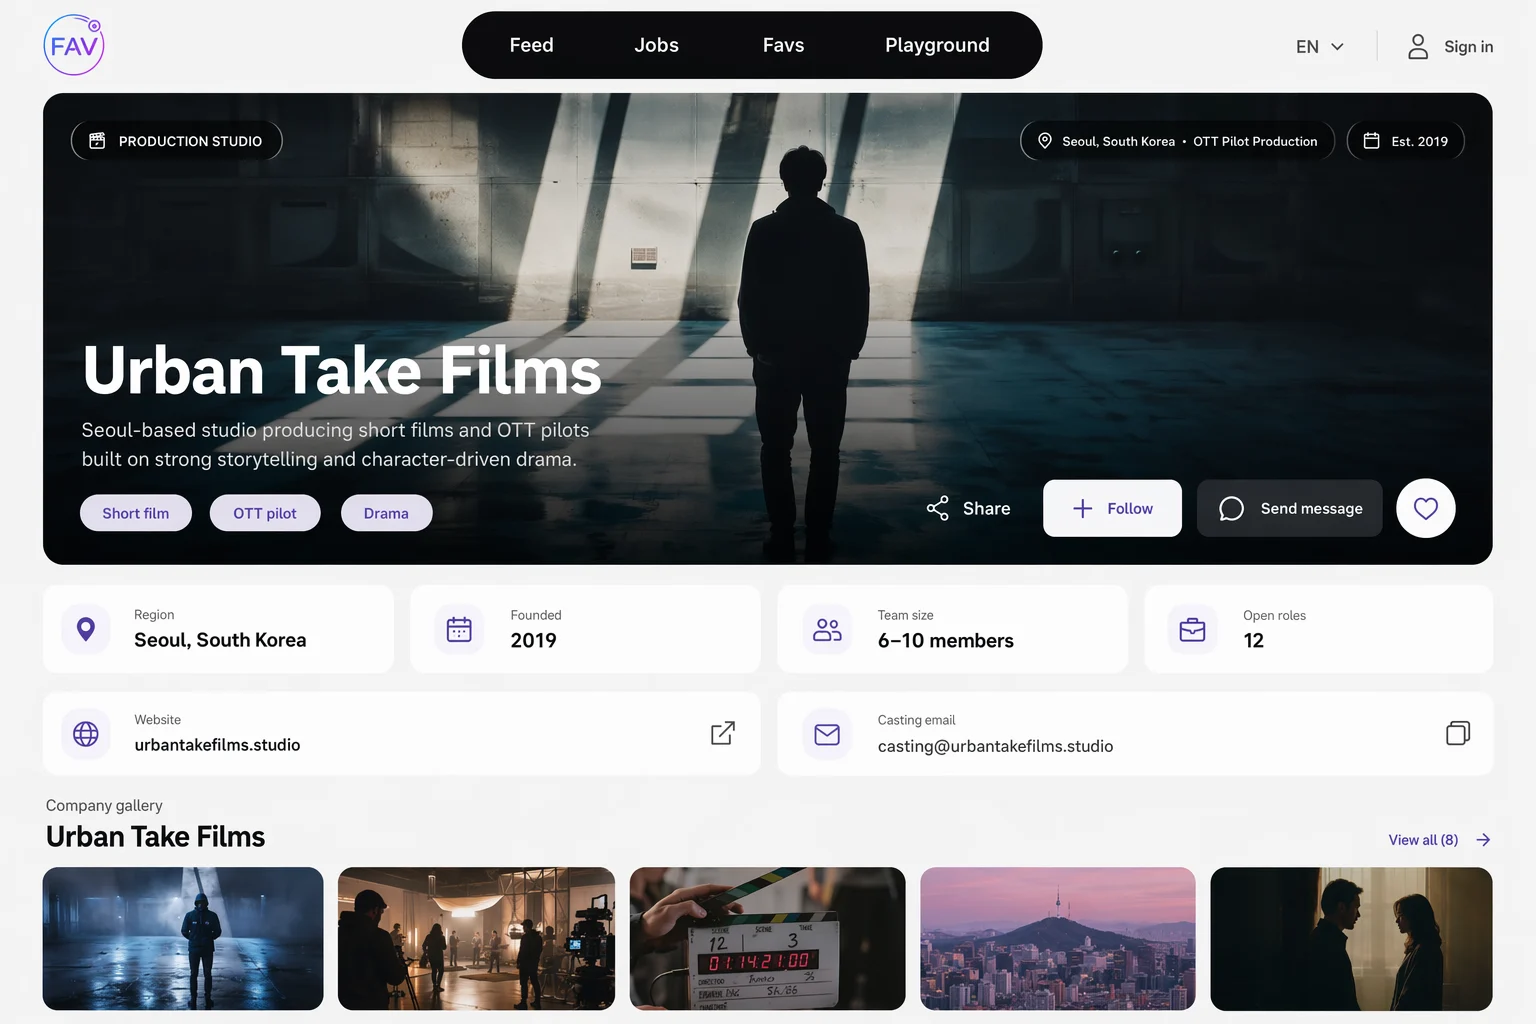1536x1024 pixels.
Task: Switch to the Playground tab
Action: point(937,45)
